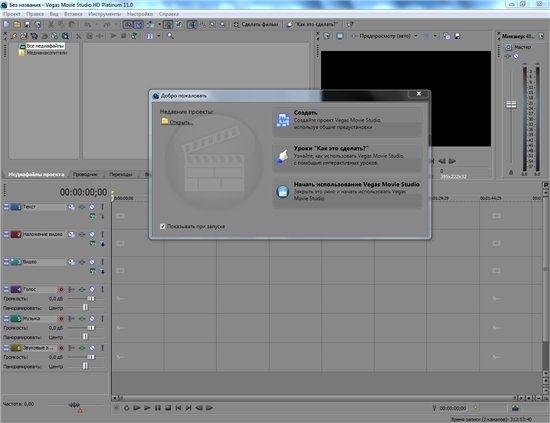This screenshot has height=423, width=550.
Task: Click the loop playback button
Action: [126, 408]
